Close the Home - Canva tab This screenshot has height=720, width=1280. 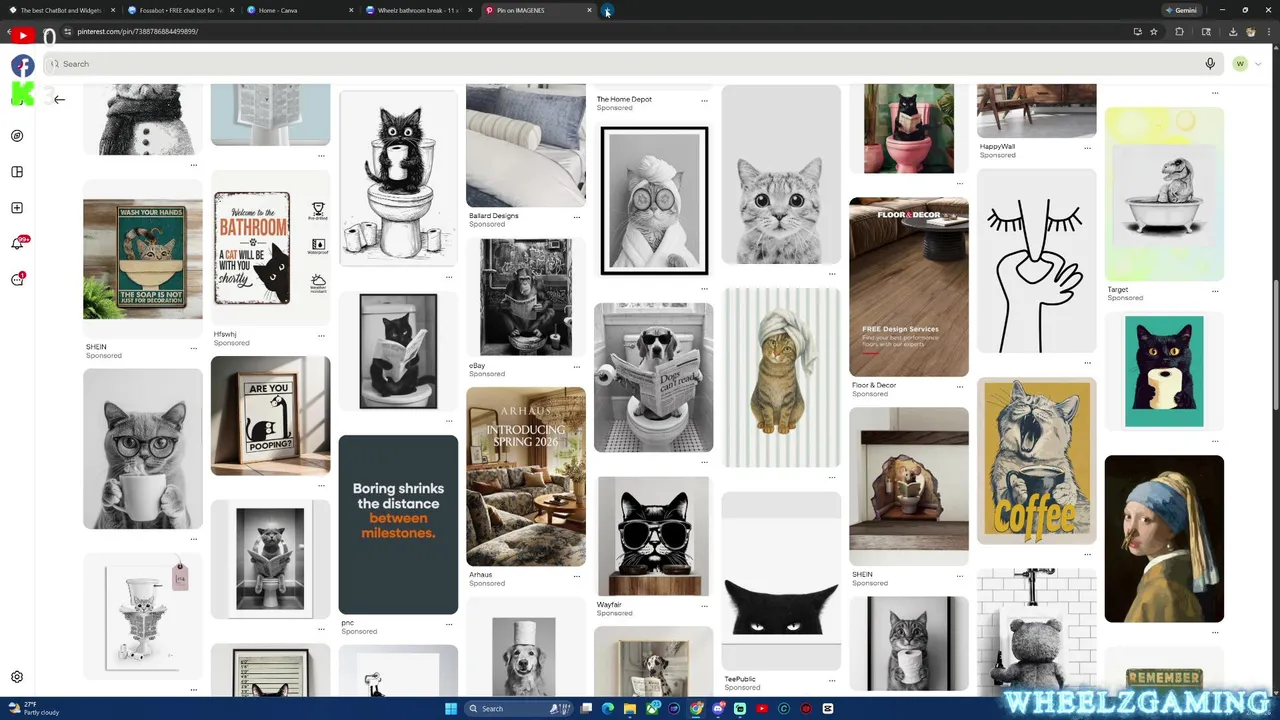coord(351,10)
